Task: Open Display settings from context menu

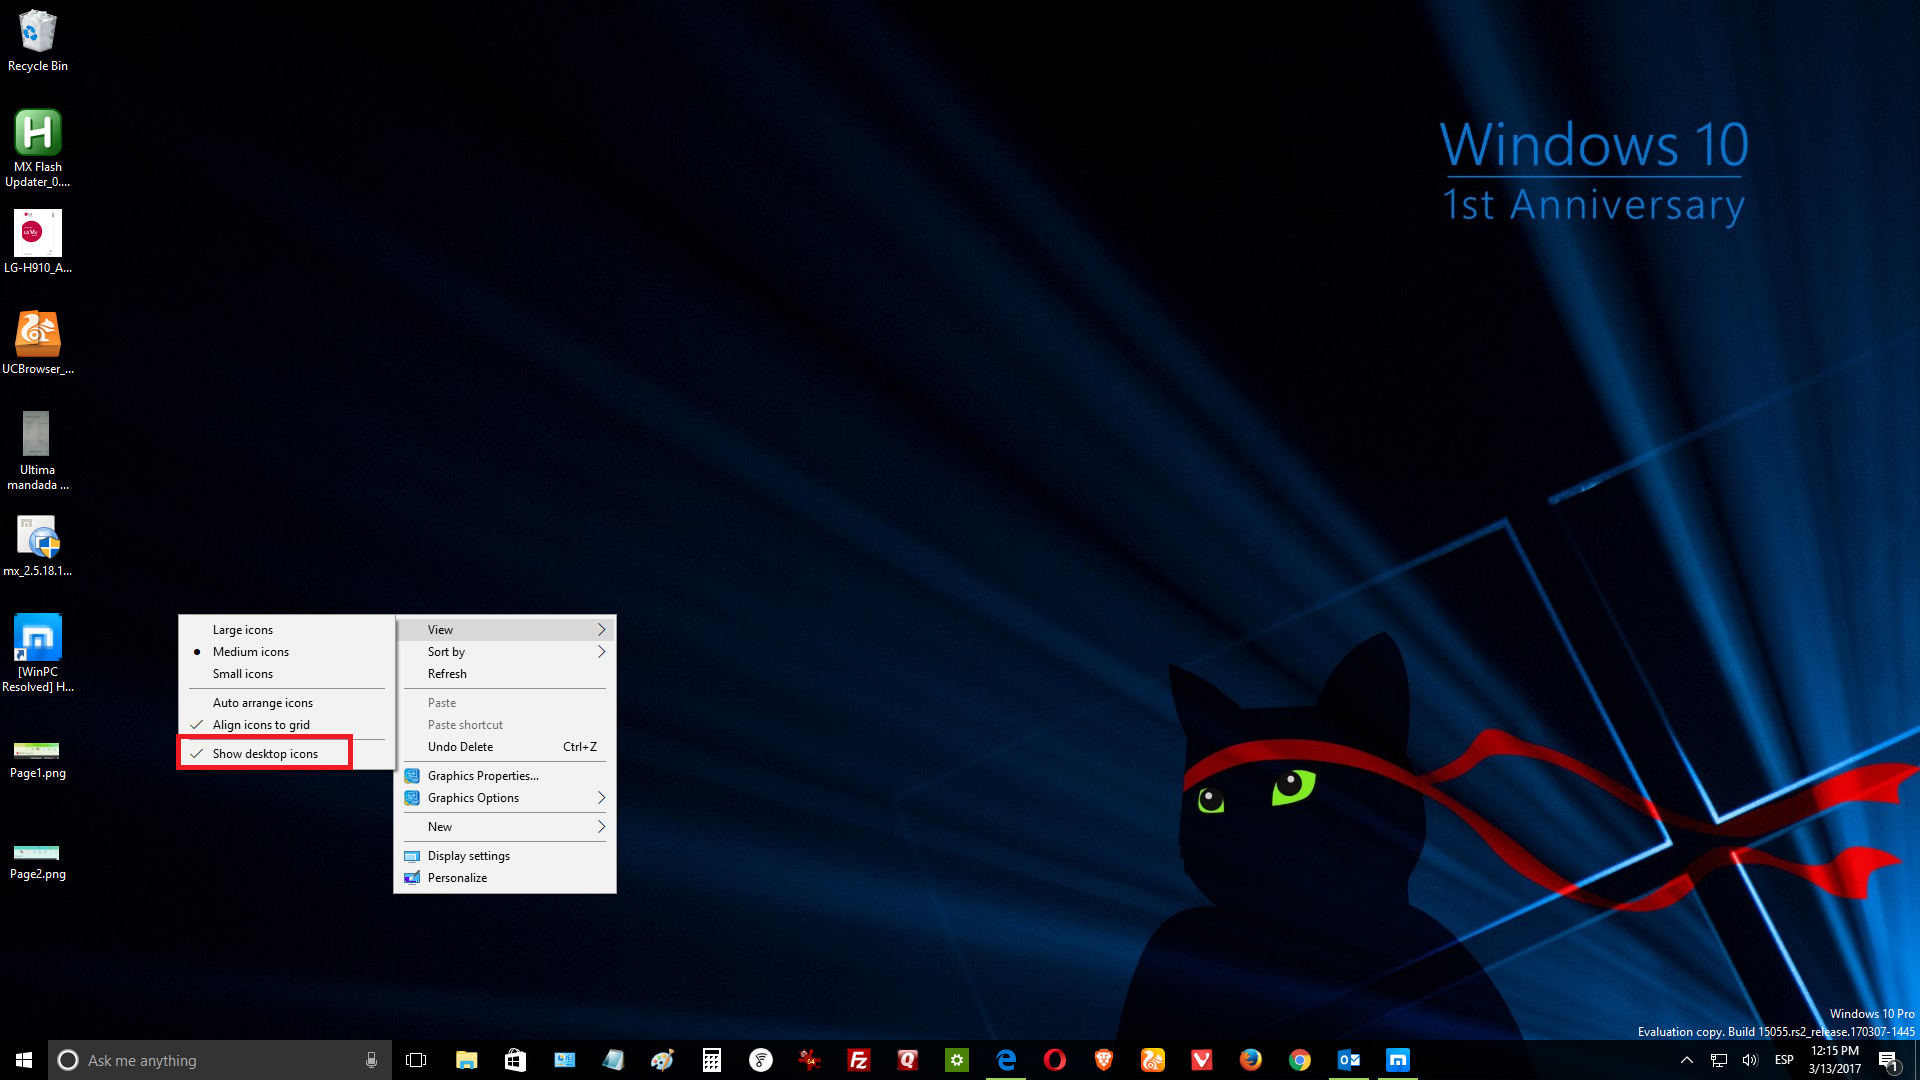Action: [505, 856]
